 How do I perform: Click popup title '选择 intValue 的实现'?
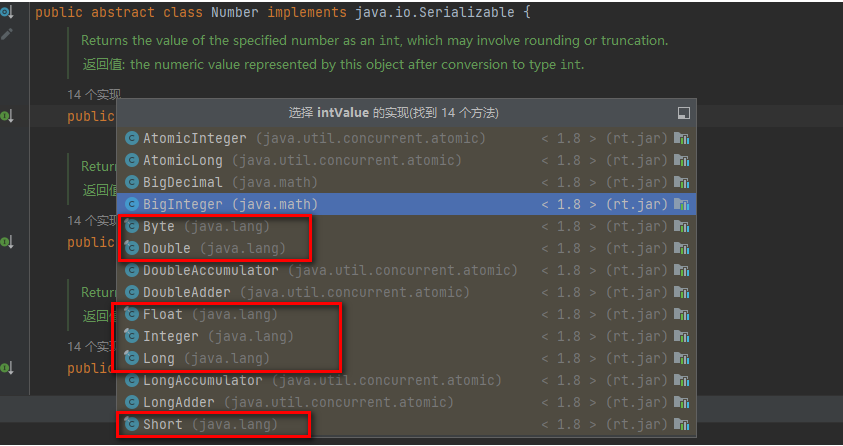(394, 113)
